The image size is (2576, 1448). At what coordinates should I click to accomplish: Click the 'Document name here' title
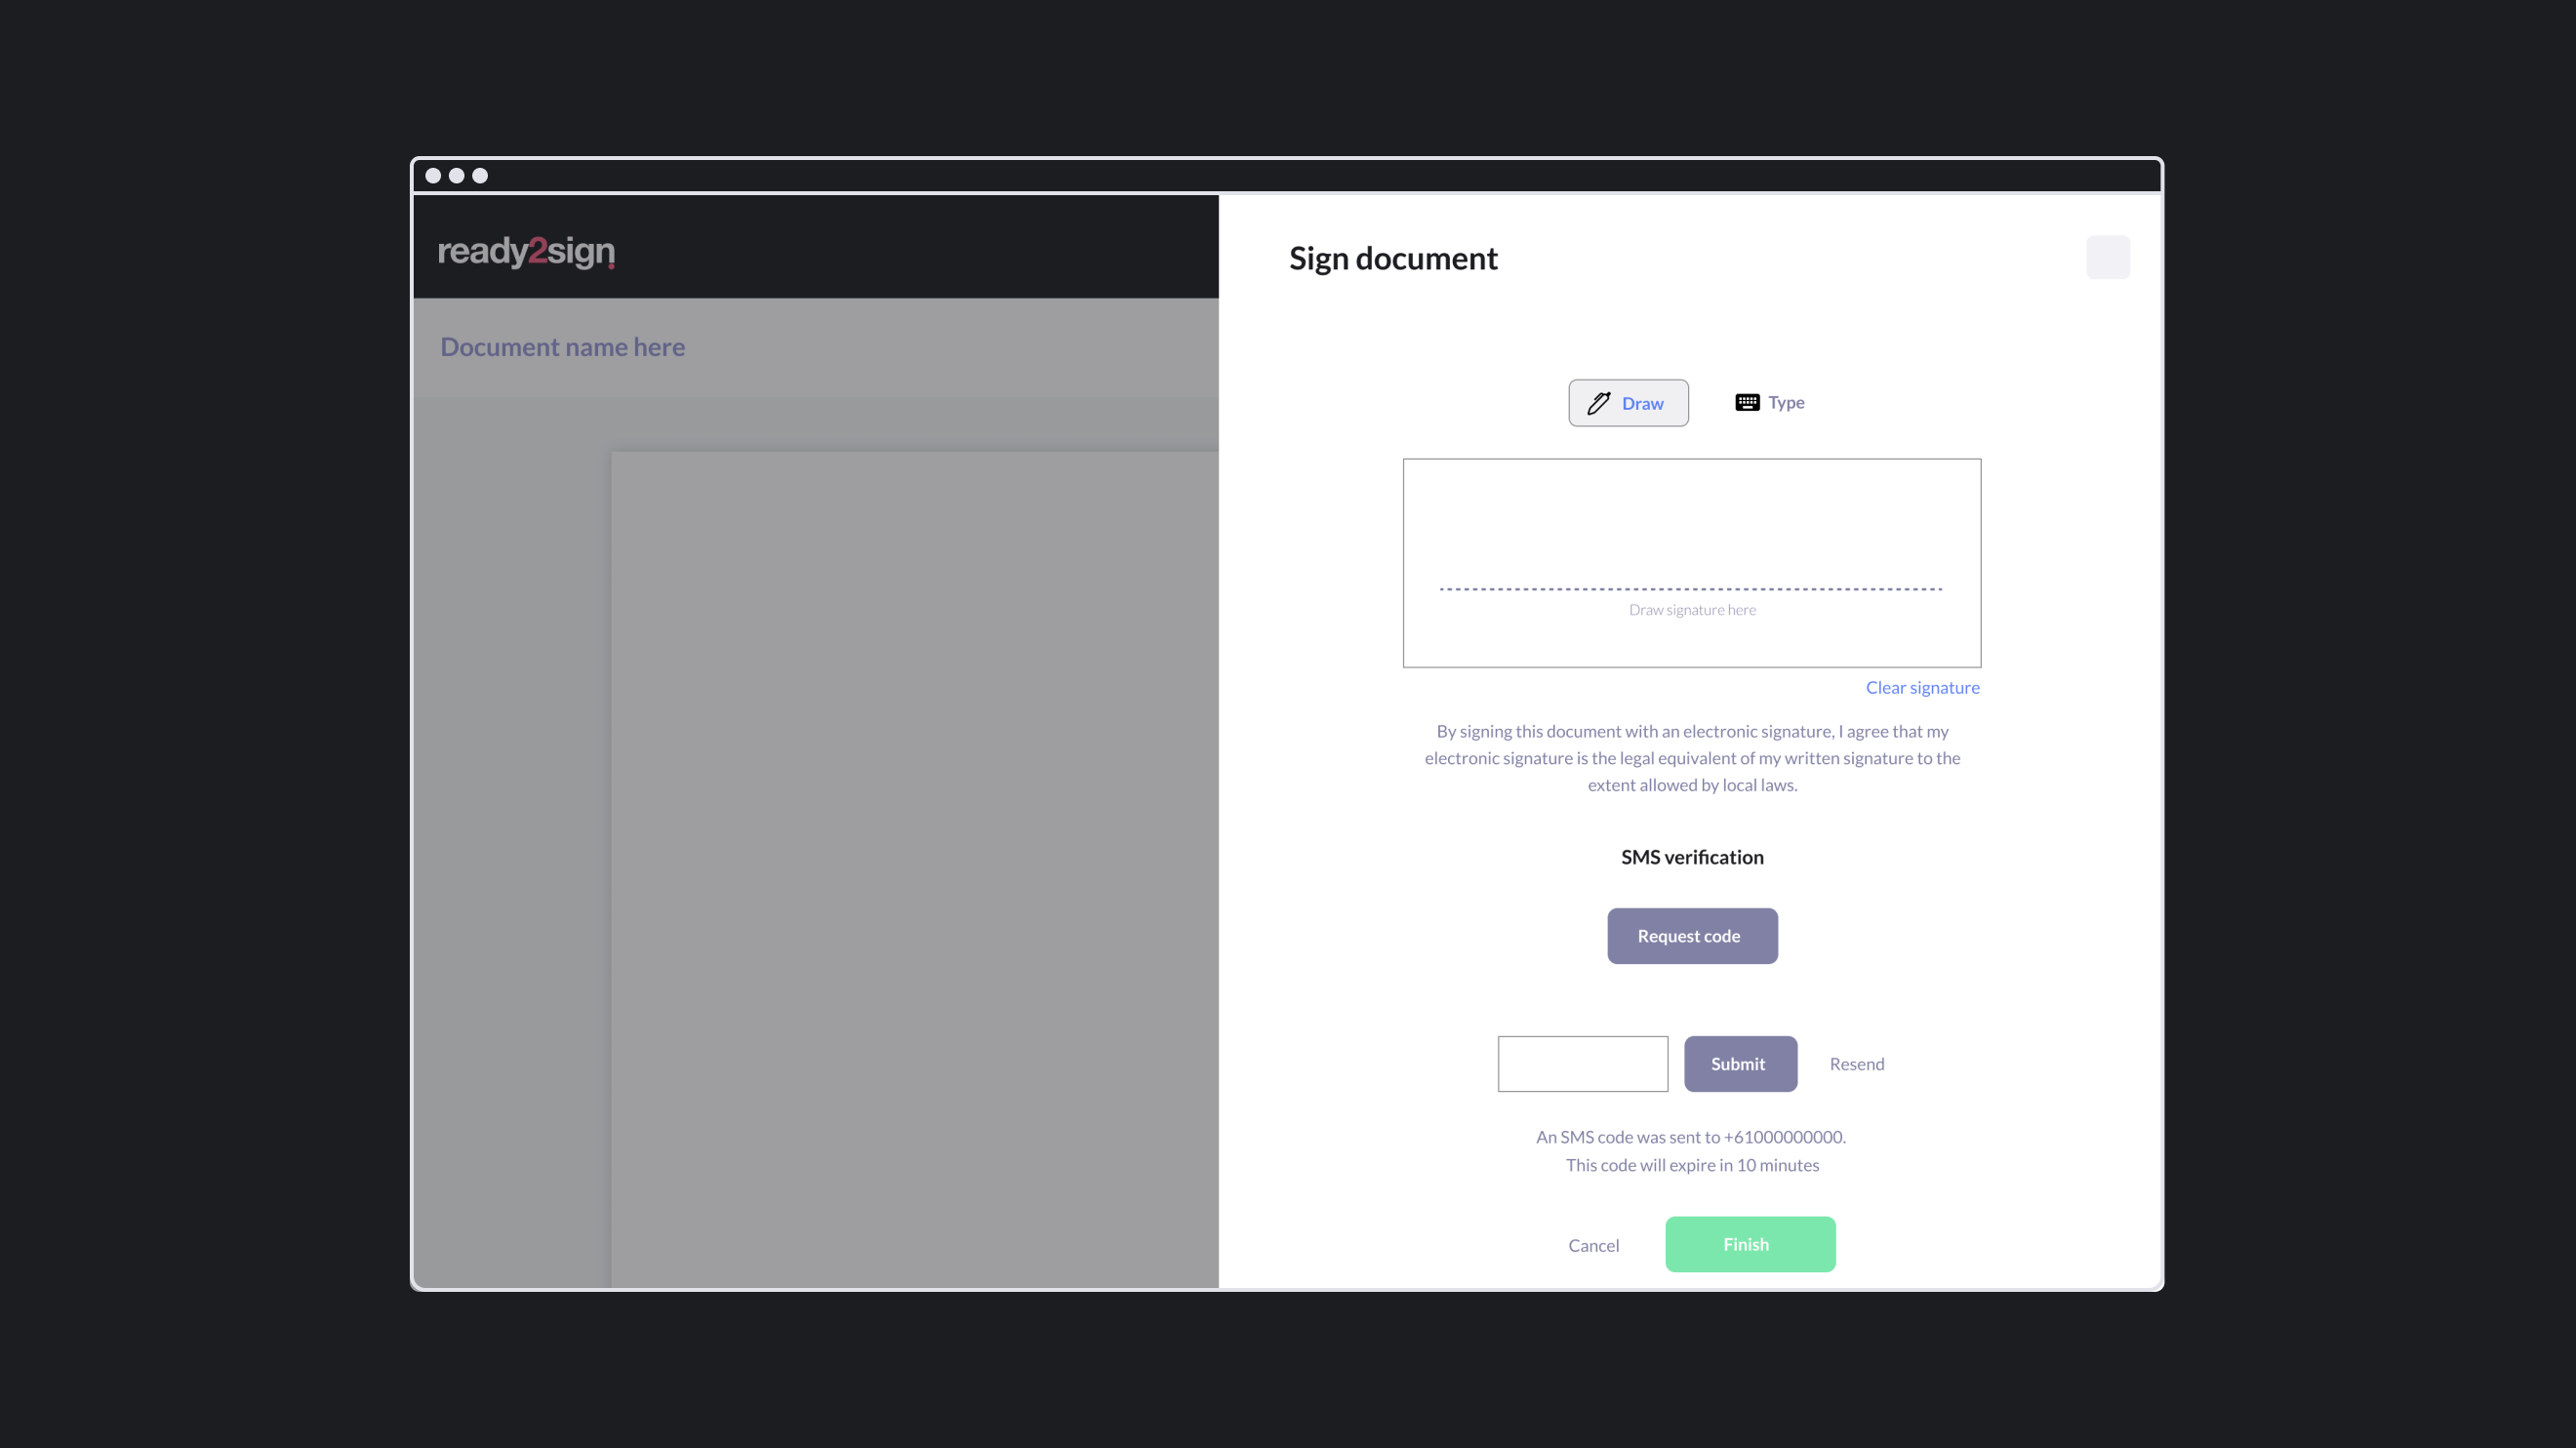coord(562,347)
